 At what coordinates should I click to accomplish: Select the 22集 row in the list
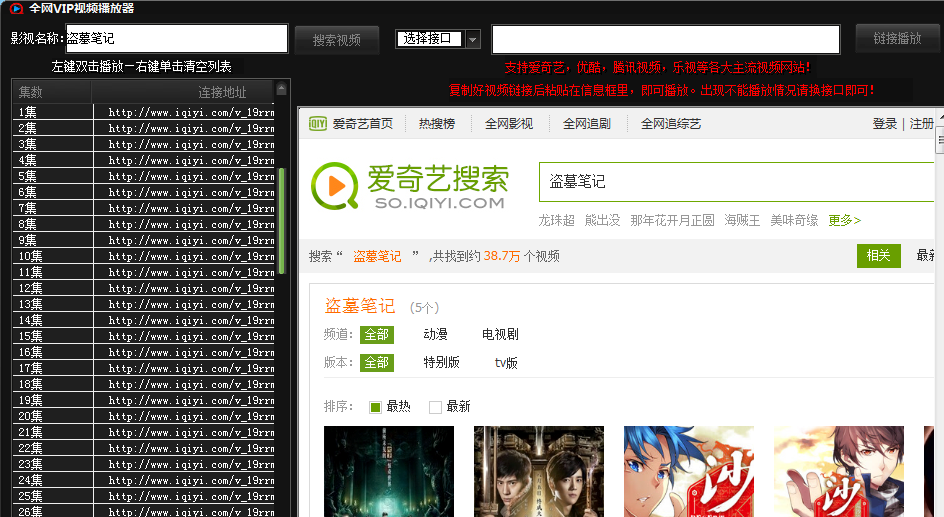(144, 448)
